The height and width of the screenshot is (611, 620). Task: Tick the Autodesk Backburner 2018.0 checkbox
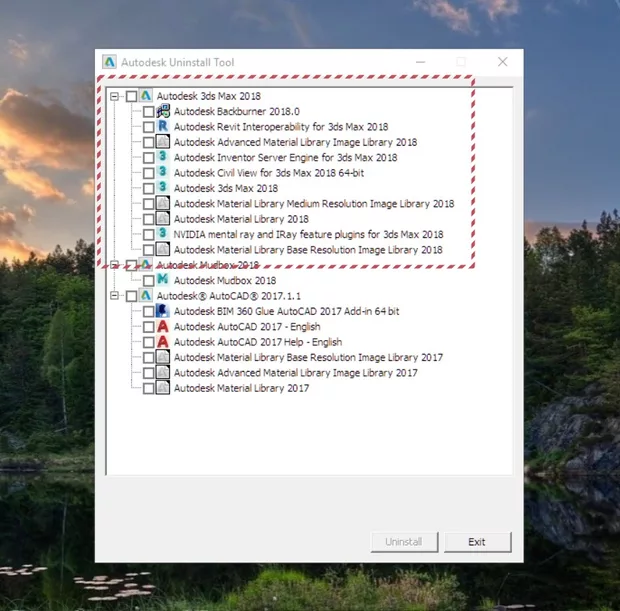click(x=149, y=112)
